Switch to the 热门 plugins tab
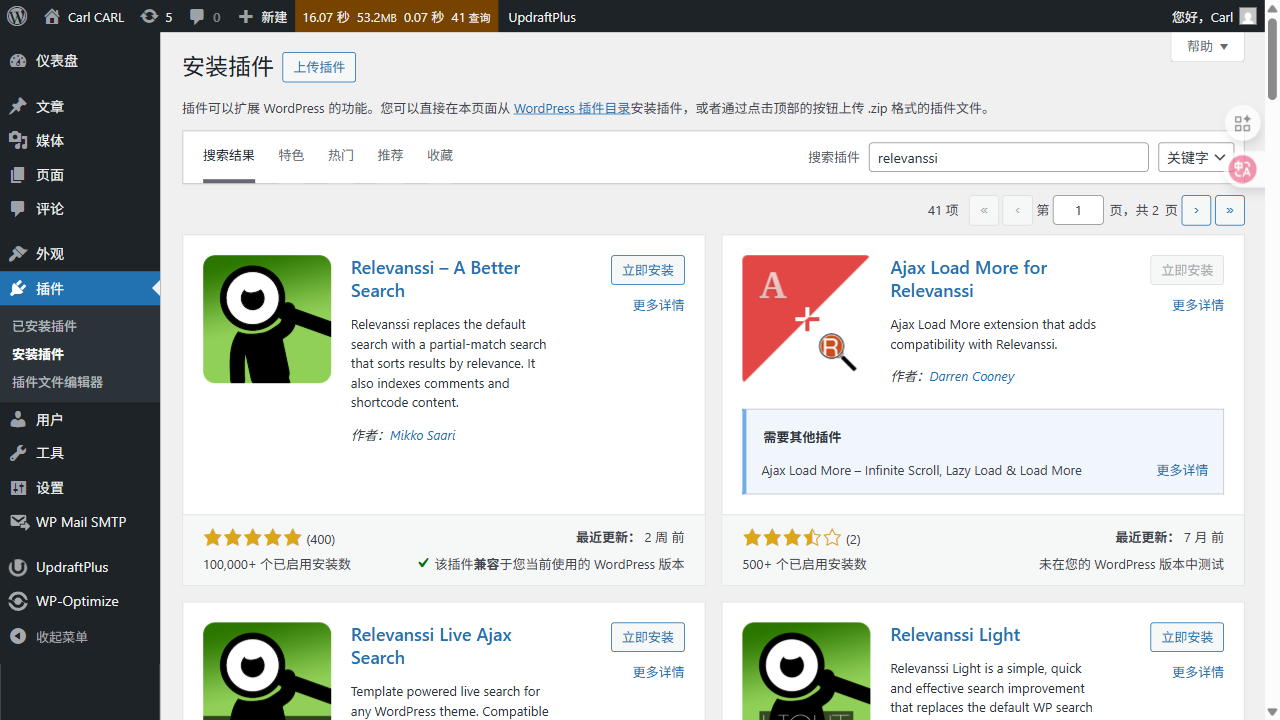 click(x=340, y=155)
